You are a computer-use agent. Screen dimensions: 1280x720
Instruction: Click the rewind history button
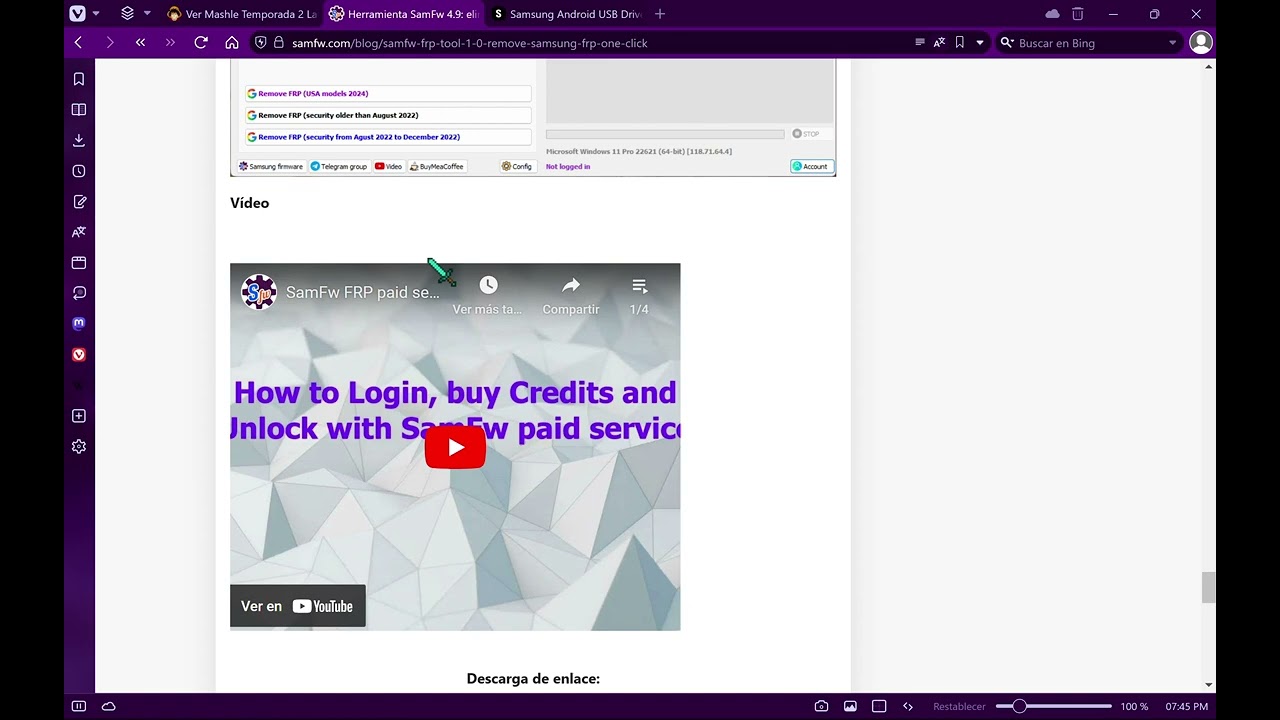click(140, 43)
